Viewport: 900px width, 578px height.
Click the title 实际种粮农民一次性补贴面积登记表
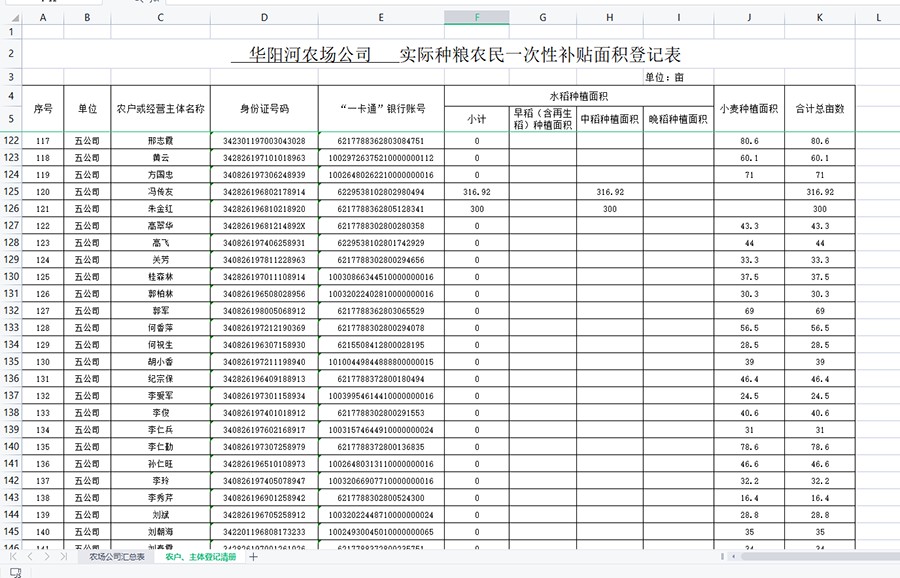point(540,55)
